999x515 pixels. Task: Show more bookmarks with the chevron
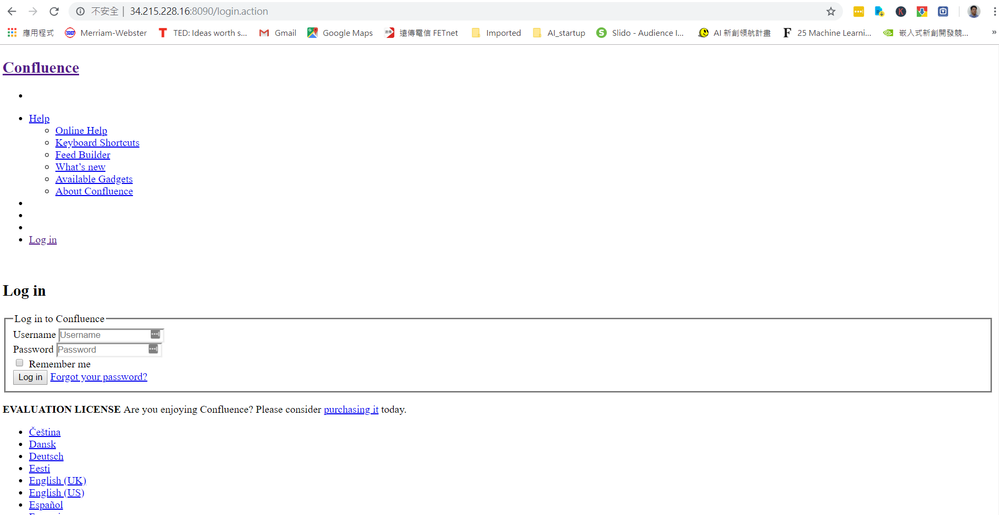(993, 33)
